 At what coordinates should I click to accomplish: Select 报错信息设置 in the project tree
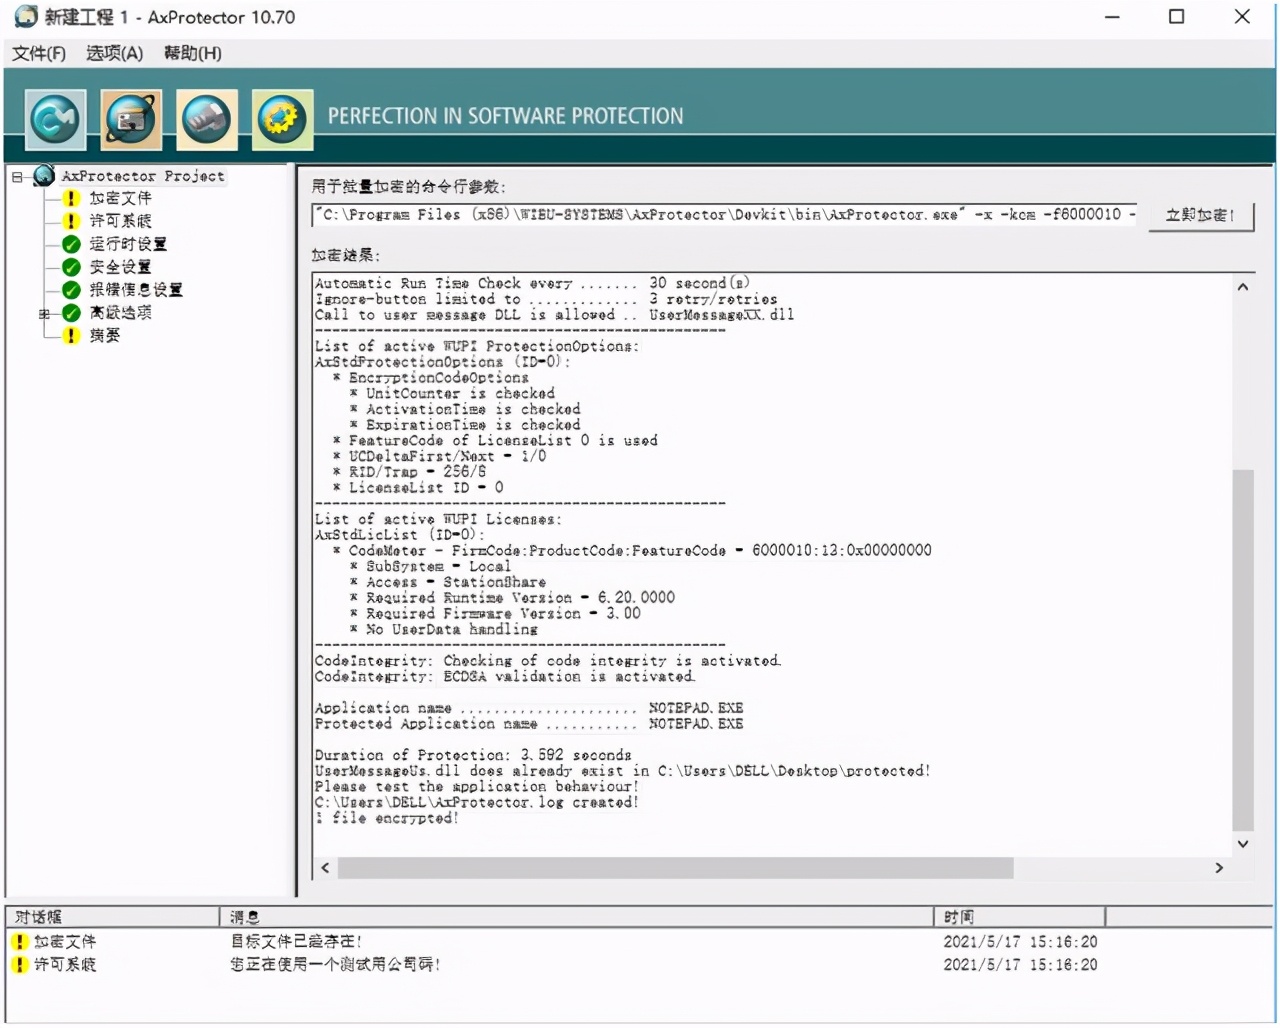point(135,290)
